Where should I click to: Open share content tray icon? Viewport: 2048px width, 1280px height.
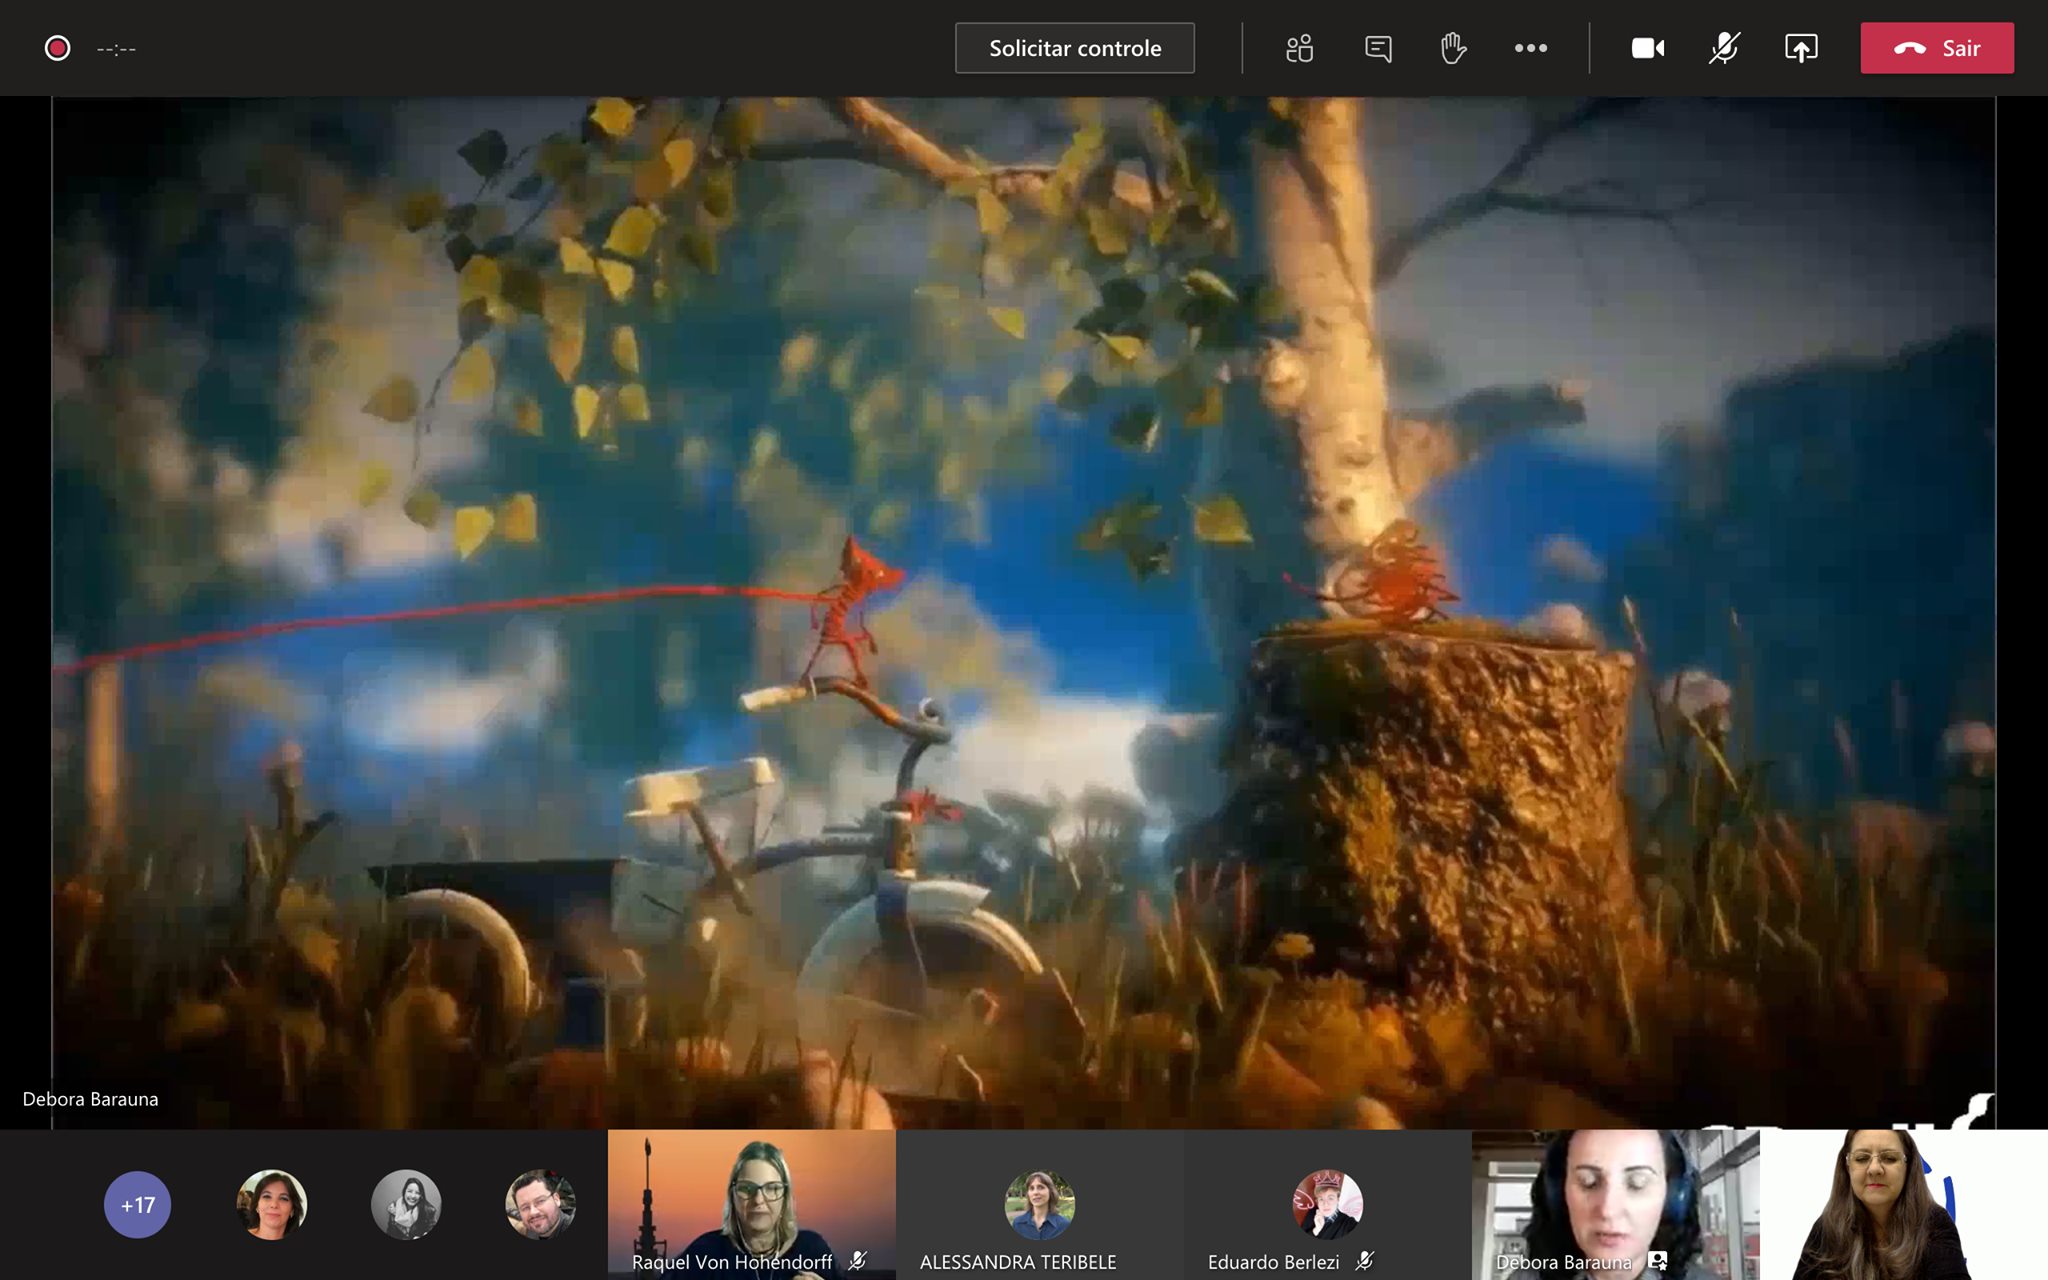pos(1801,48)
